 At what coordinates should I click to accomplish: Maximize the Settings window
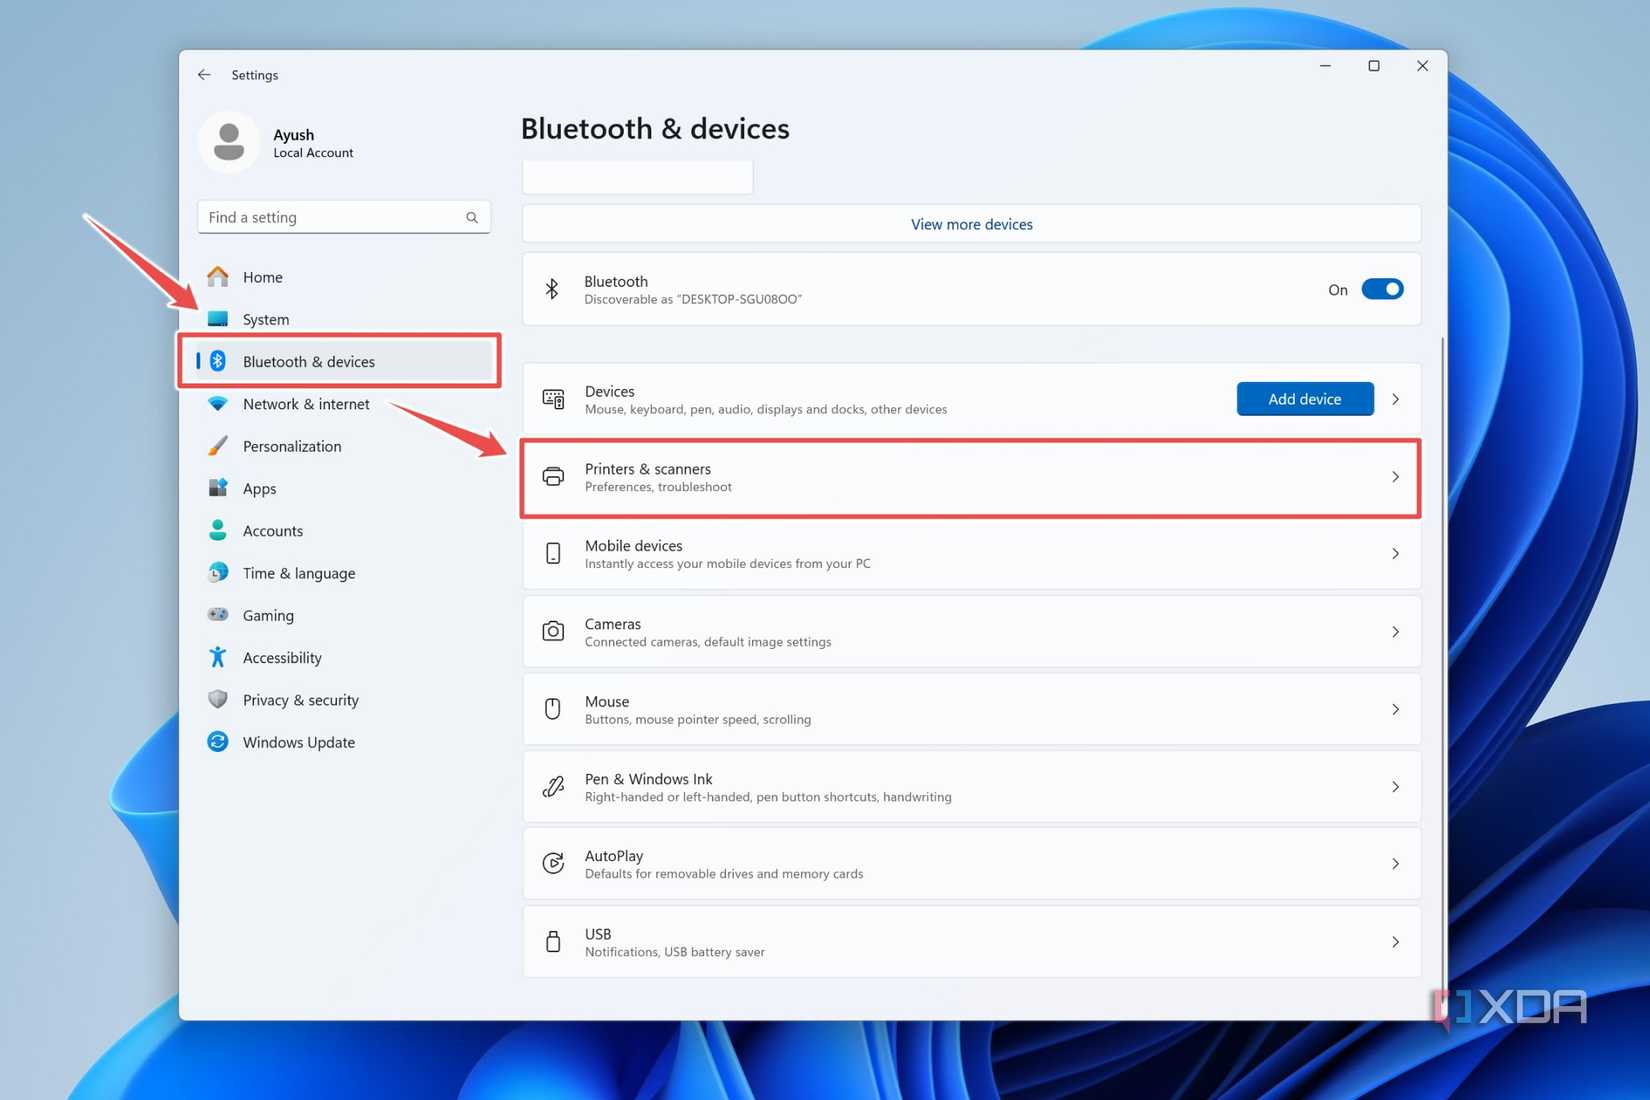(1373, 66)
